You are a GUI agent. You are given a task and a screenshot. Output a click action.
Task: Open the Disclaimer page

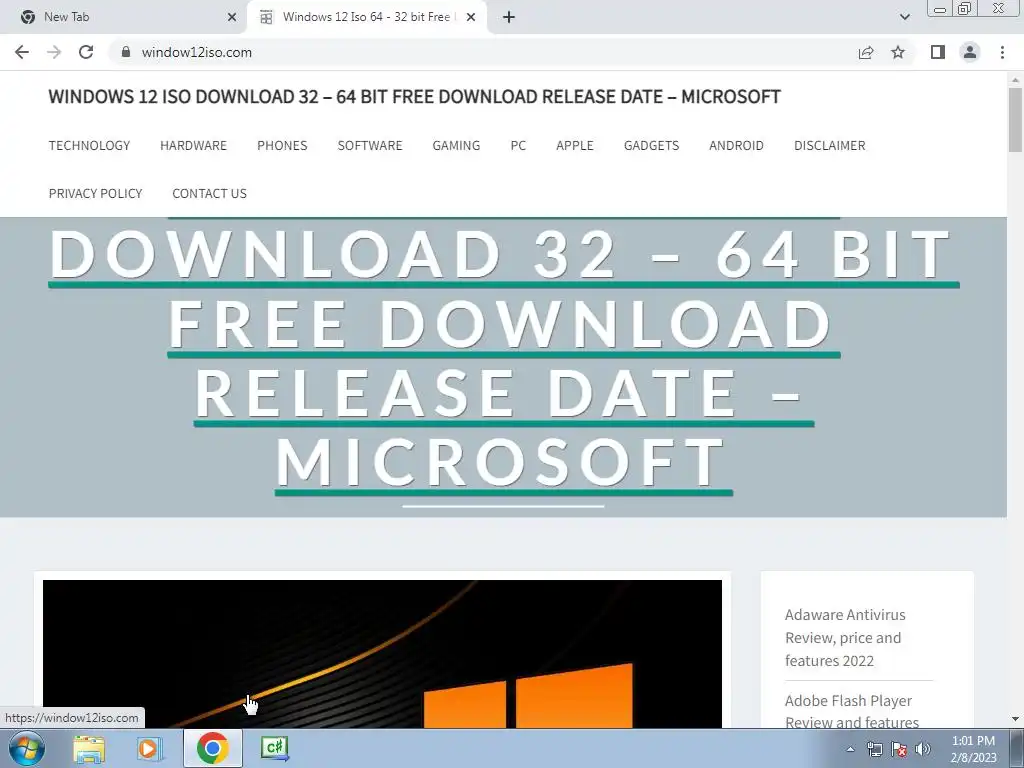829,146
